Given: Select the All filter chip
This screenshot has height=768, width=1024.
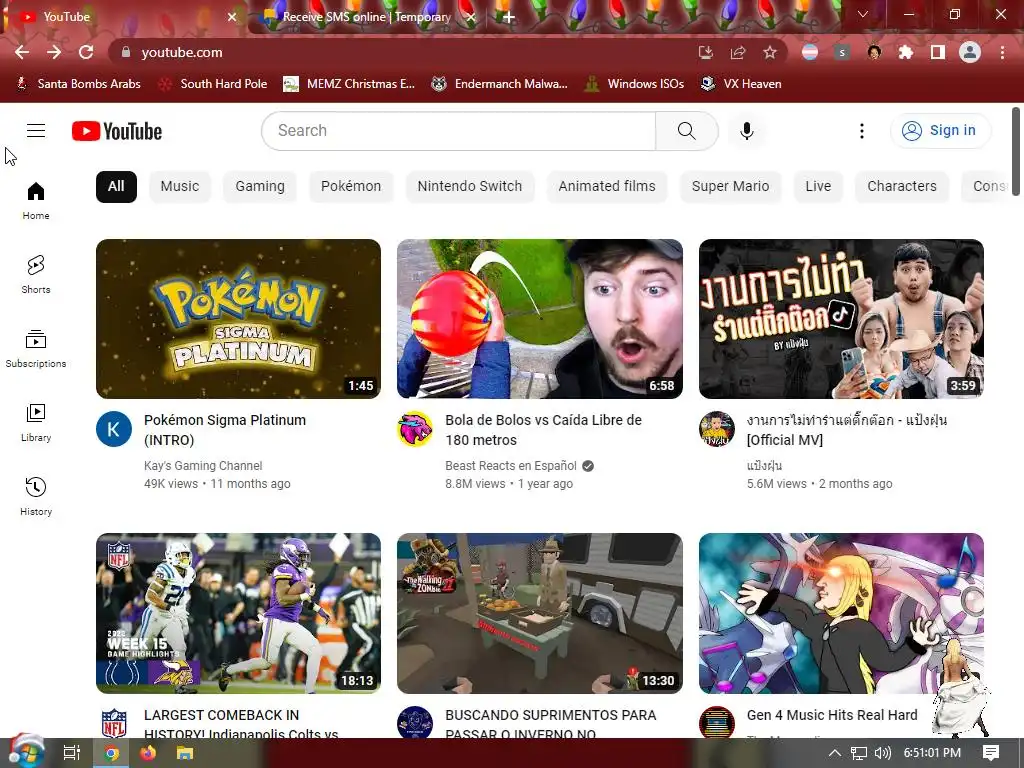Looking at the screenshot, I should click(x=116, y=186).
